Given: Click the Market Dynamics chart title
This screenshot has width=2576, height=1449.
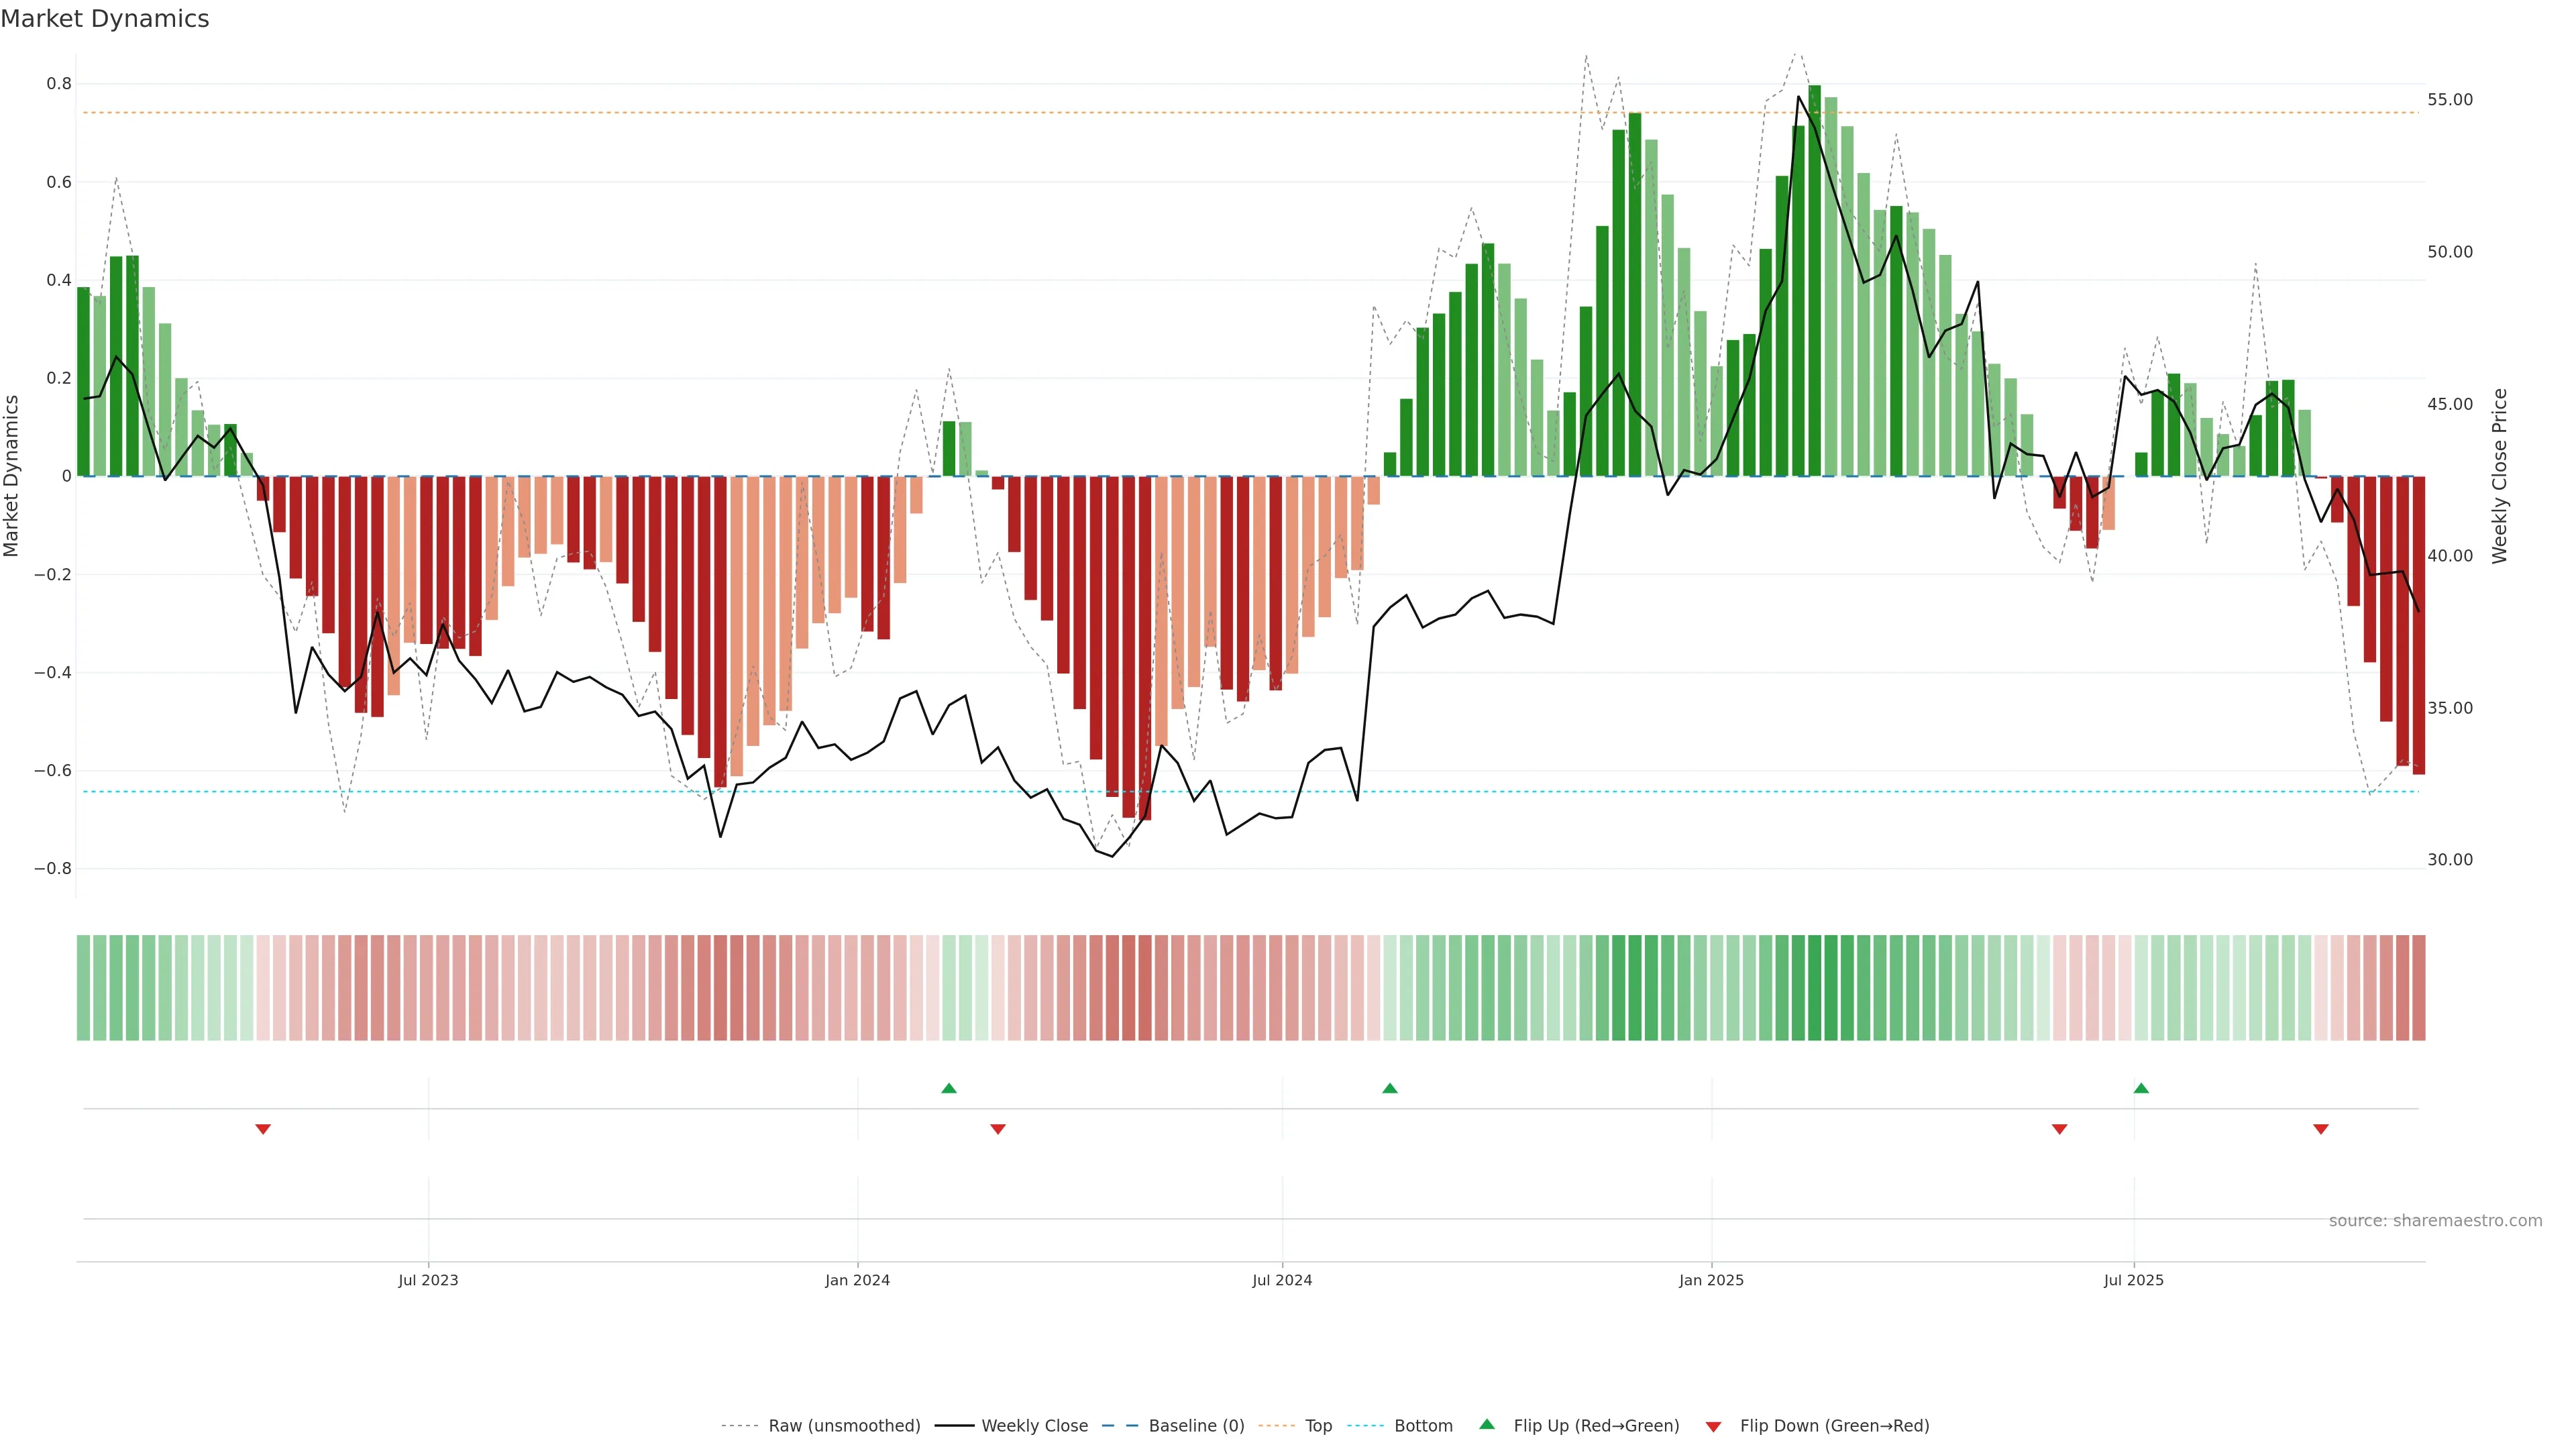Looking at the screenshot, I should pos(105,19).
